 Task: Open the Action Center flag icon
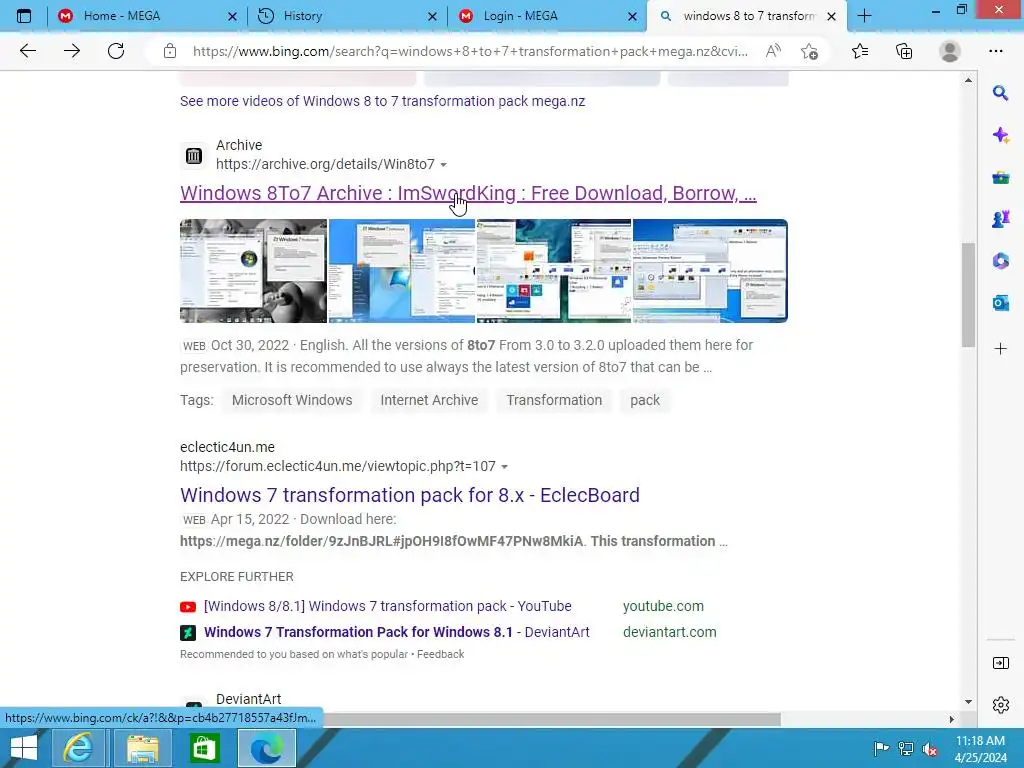pos(881,748)
